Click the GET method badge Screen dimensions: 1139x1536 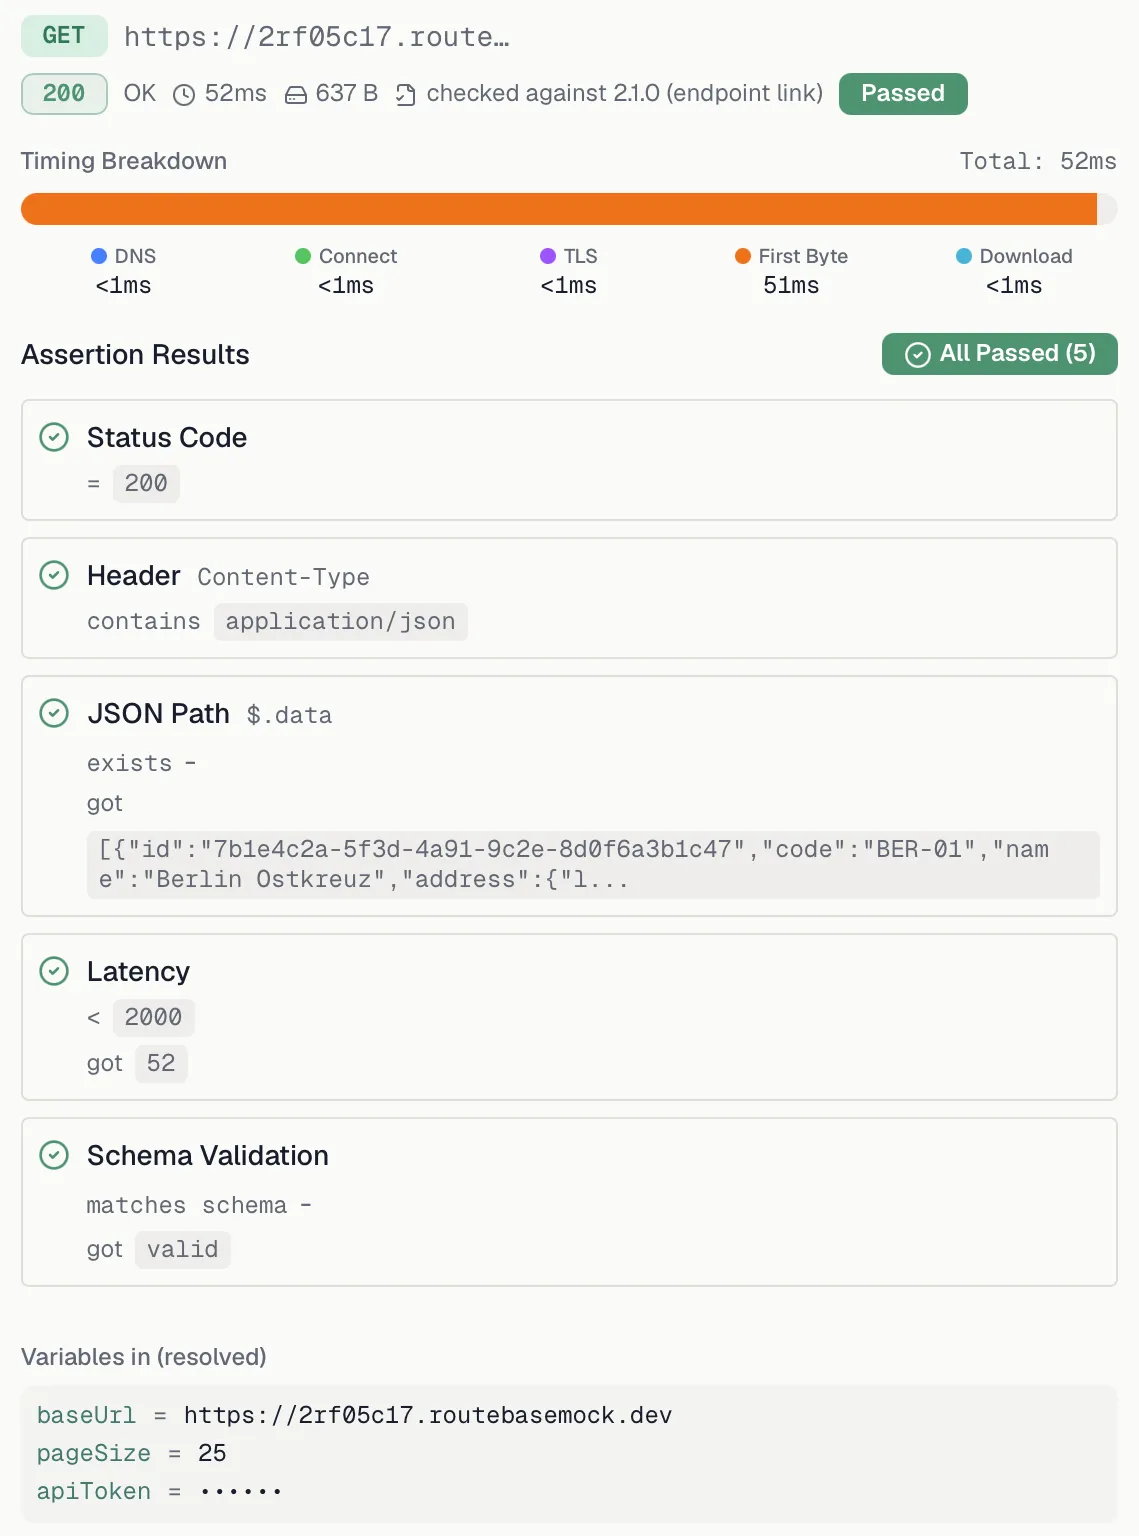[64, 36]
